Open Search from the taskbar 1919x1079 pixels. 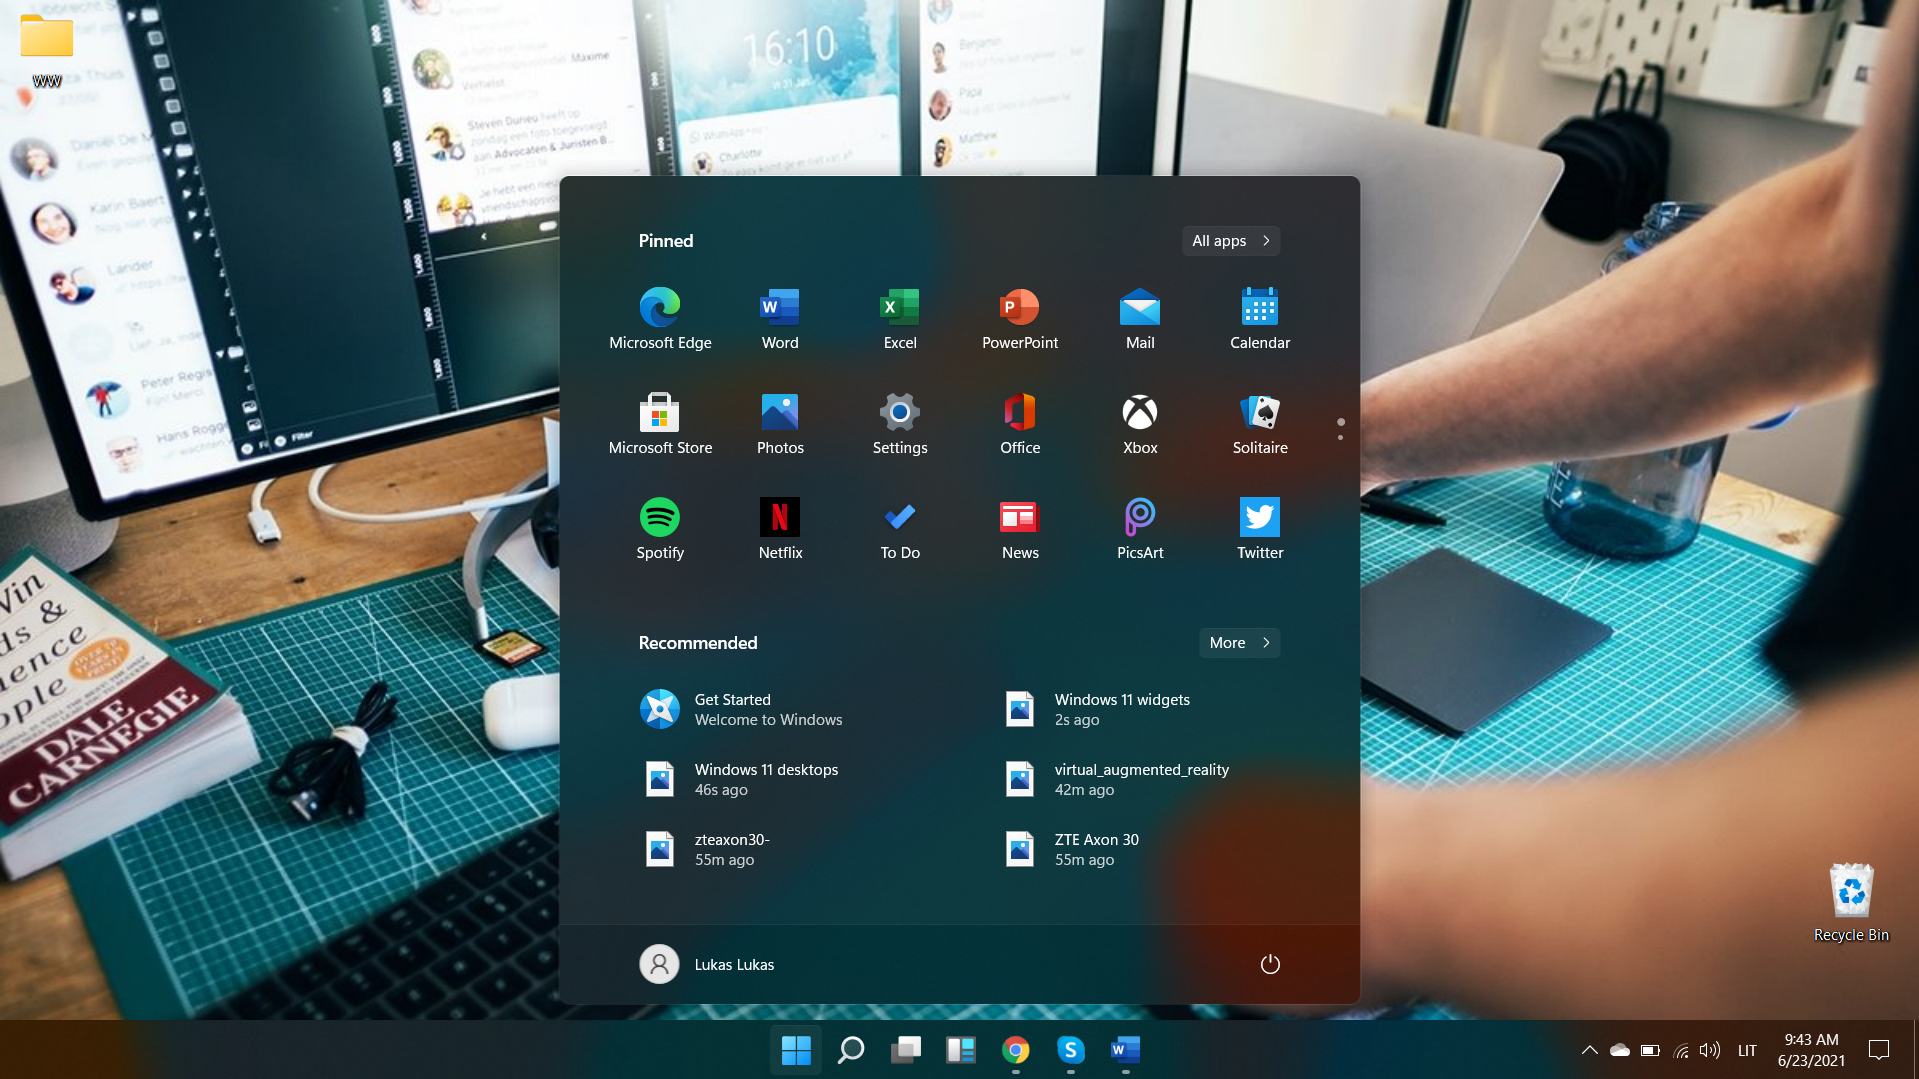coord(851,1050)
